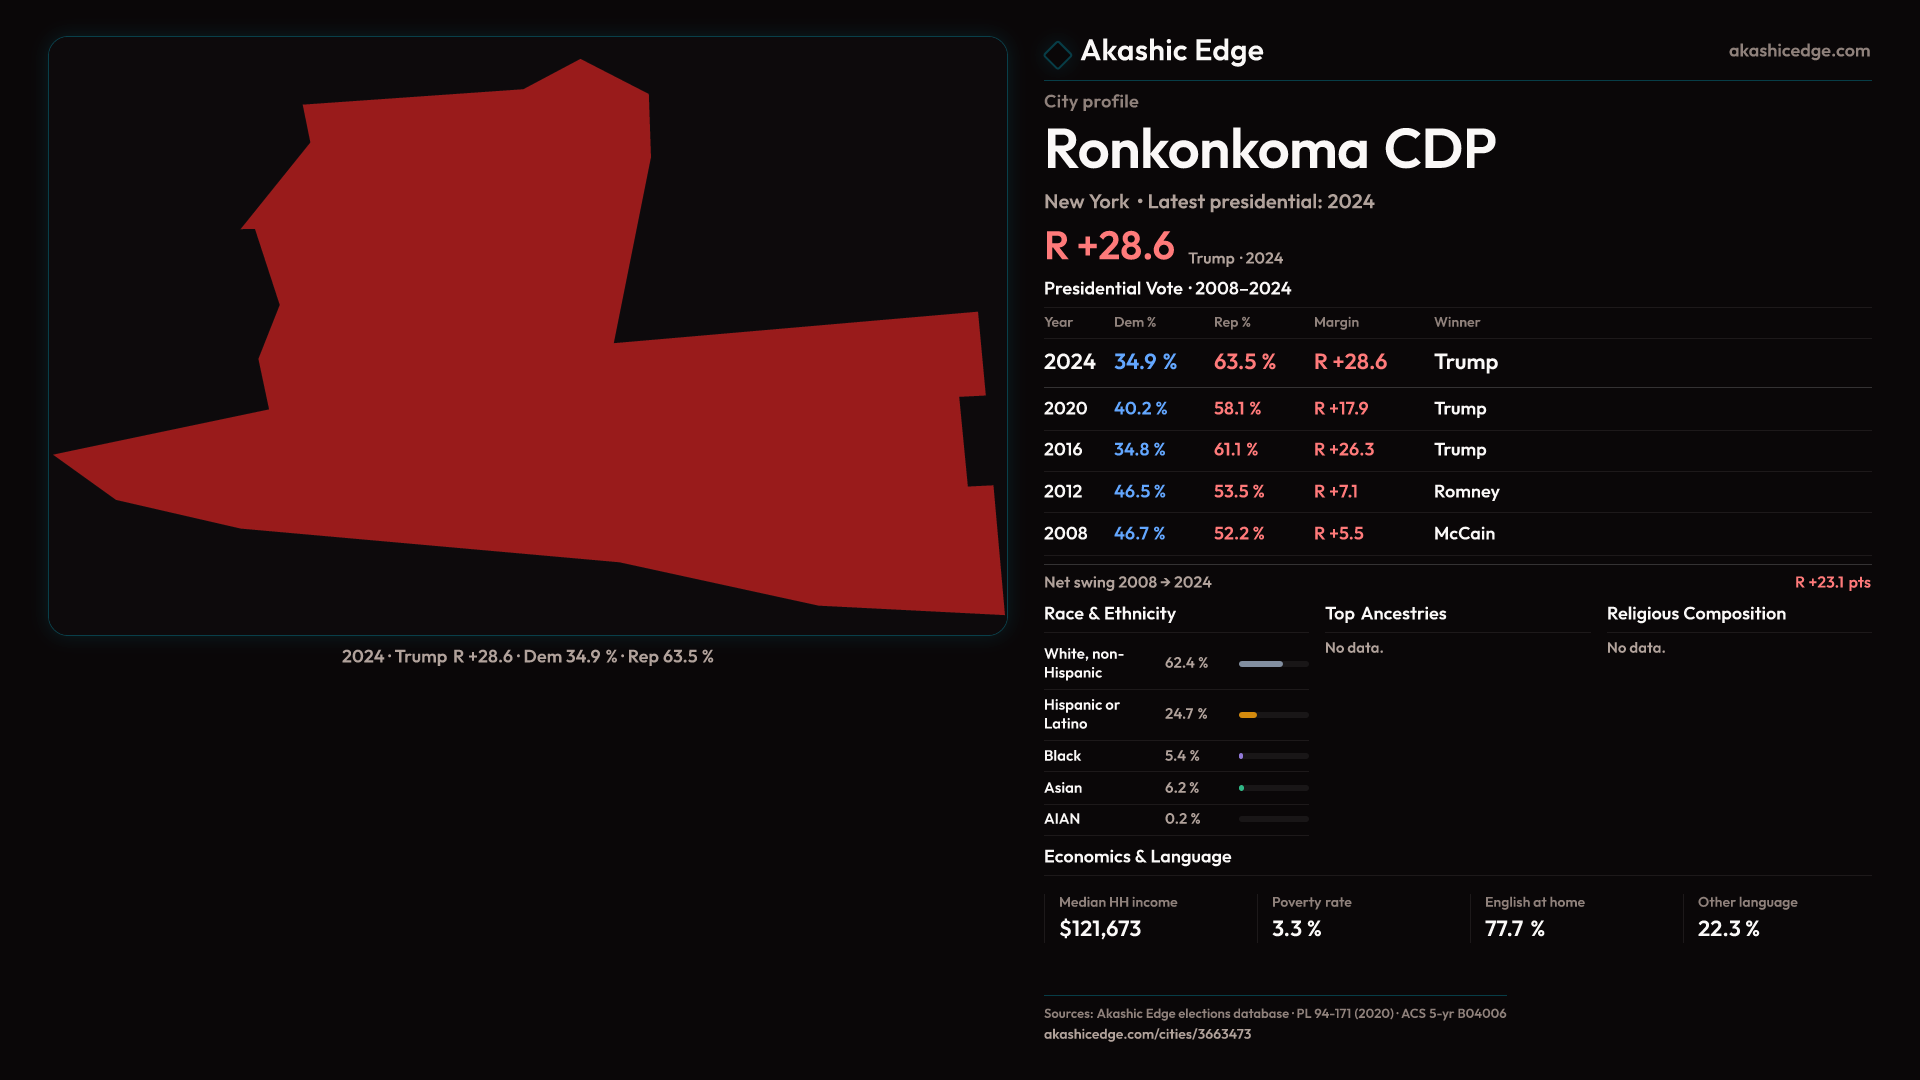This screenshot has width=1920, height=1080.
Task: Click the Akashic Edge diamond logo icon
Action: pos(1057,54)
